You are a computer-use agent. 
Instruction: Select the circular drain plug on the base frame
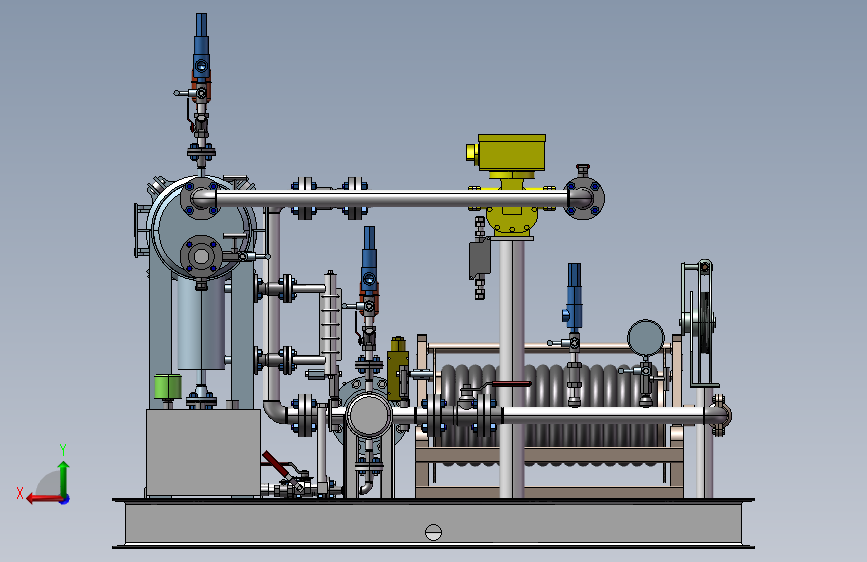tap(434, 532)
